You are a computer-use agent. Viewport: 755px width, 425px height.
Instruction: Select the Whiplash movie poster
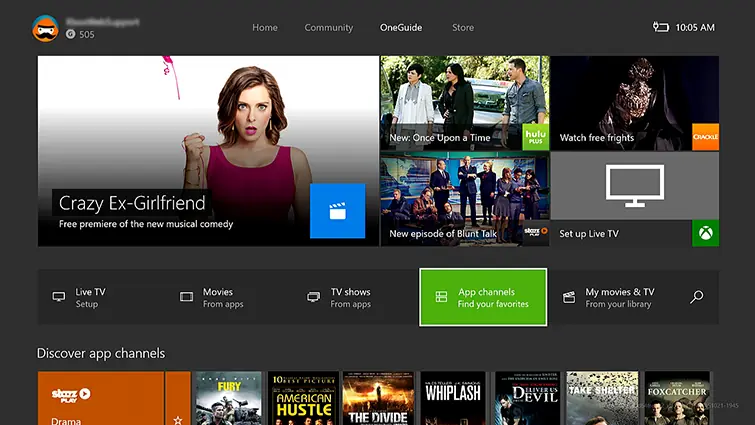tap(453, 399)
